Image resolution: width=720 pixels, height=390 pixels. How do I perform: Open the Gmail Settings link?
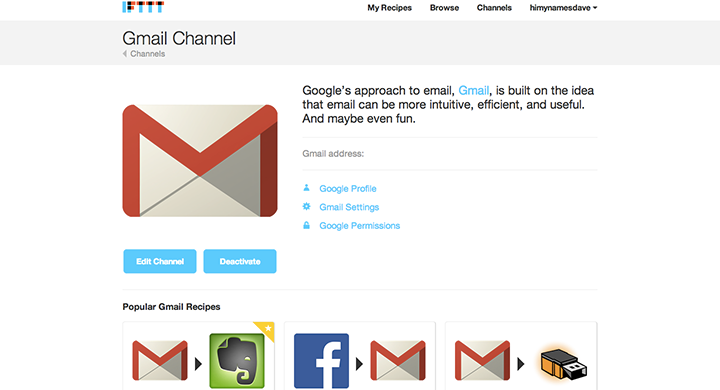click(x=349, y=207)
